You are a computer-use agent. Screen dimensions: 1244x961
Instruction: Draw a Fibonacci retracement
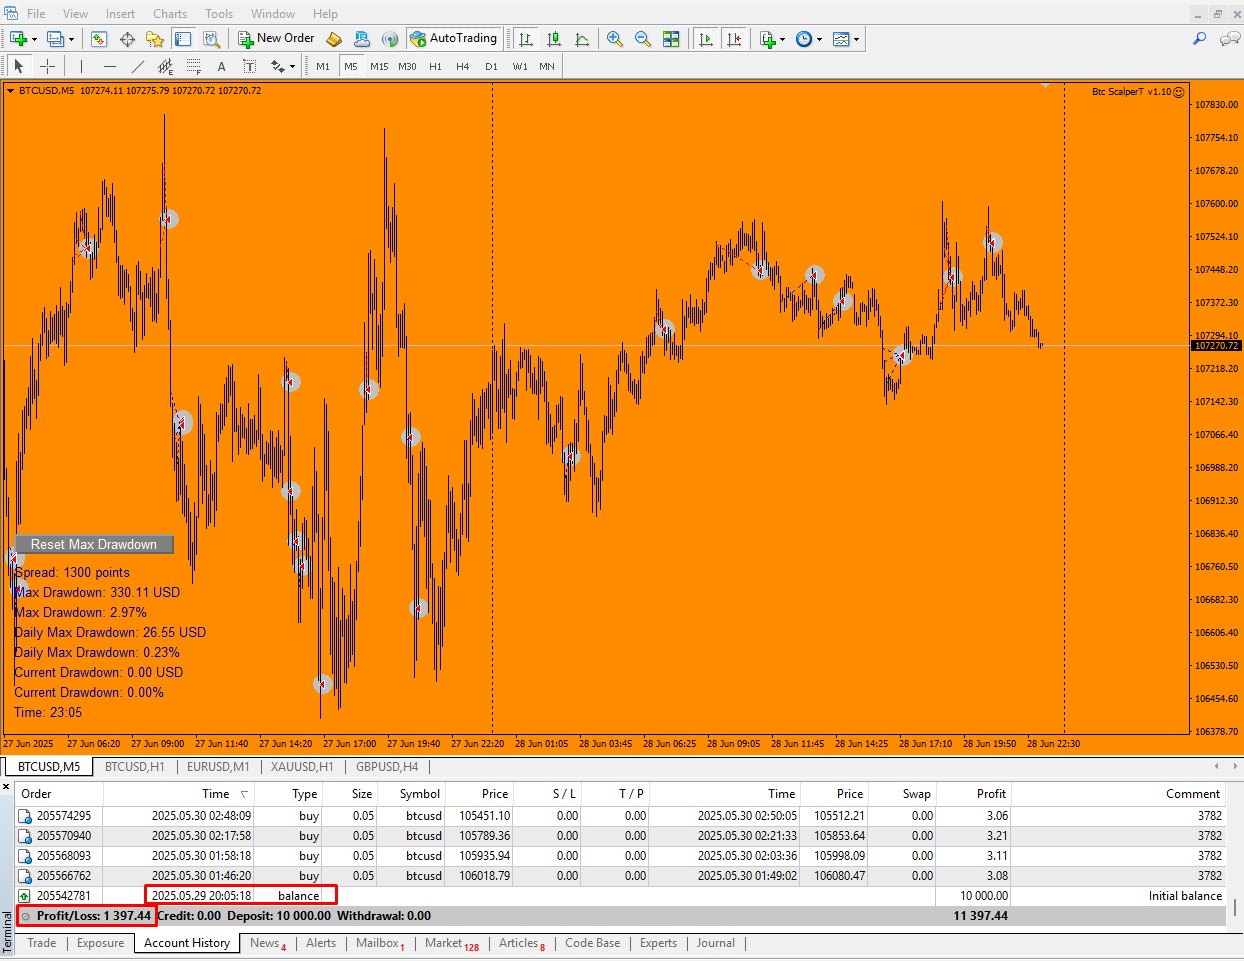(193, 66)
